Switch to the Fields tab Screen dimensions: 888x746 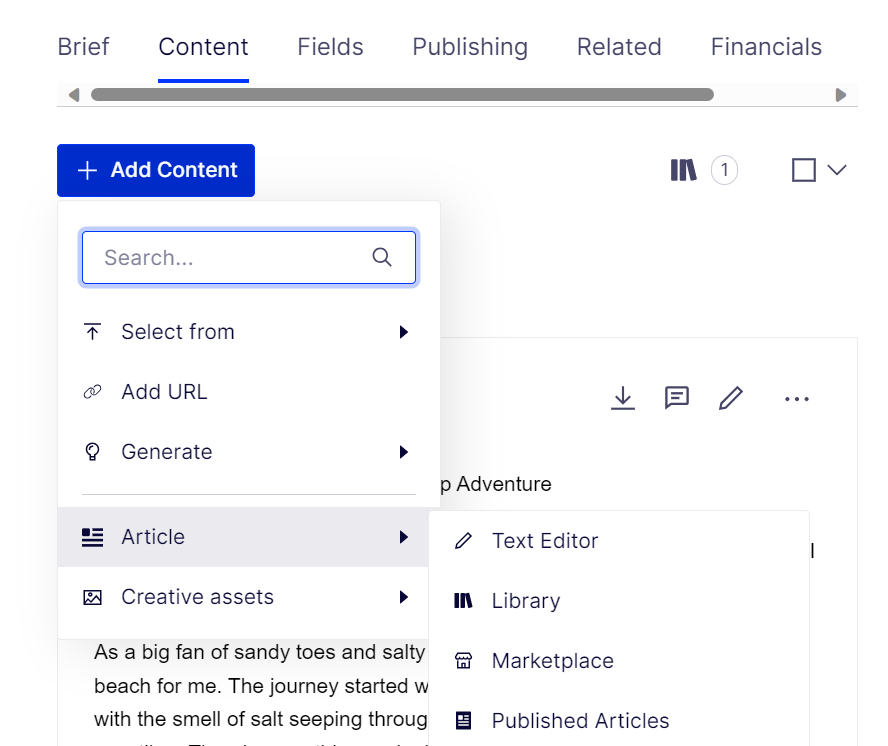330,47
